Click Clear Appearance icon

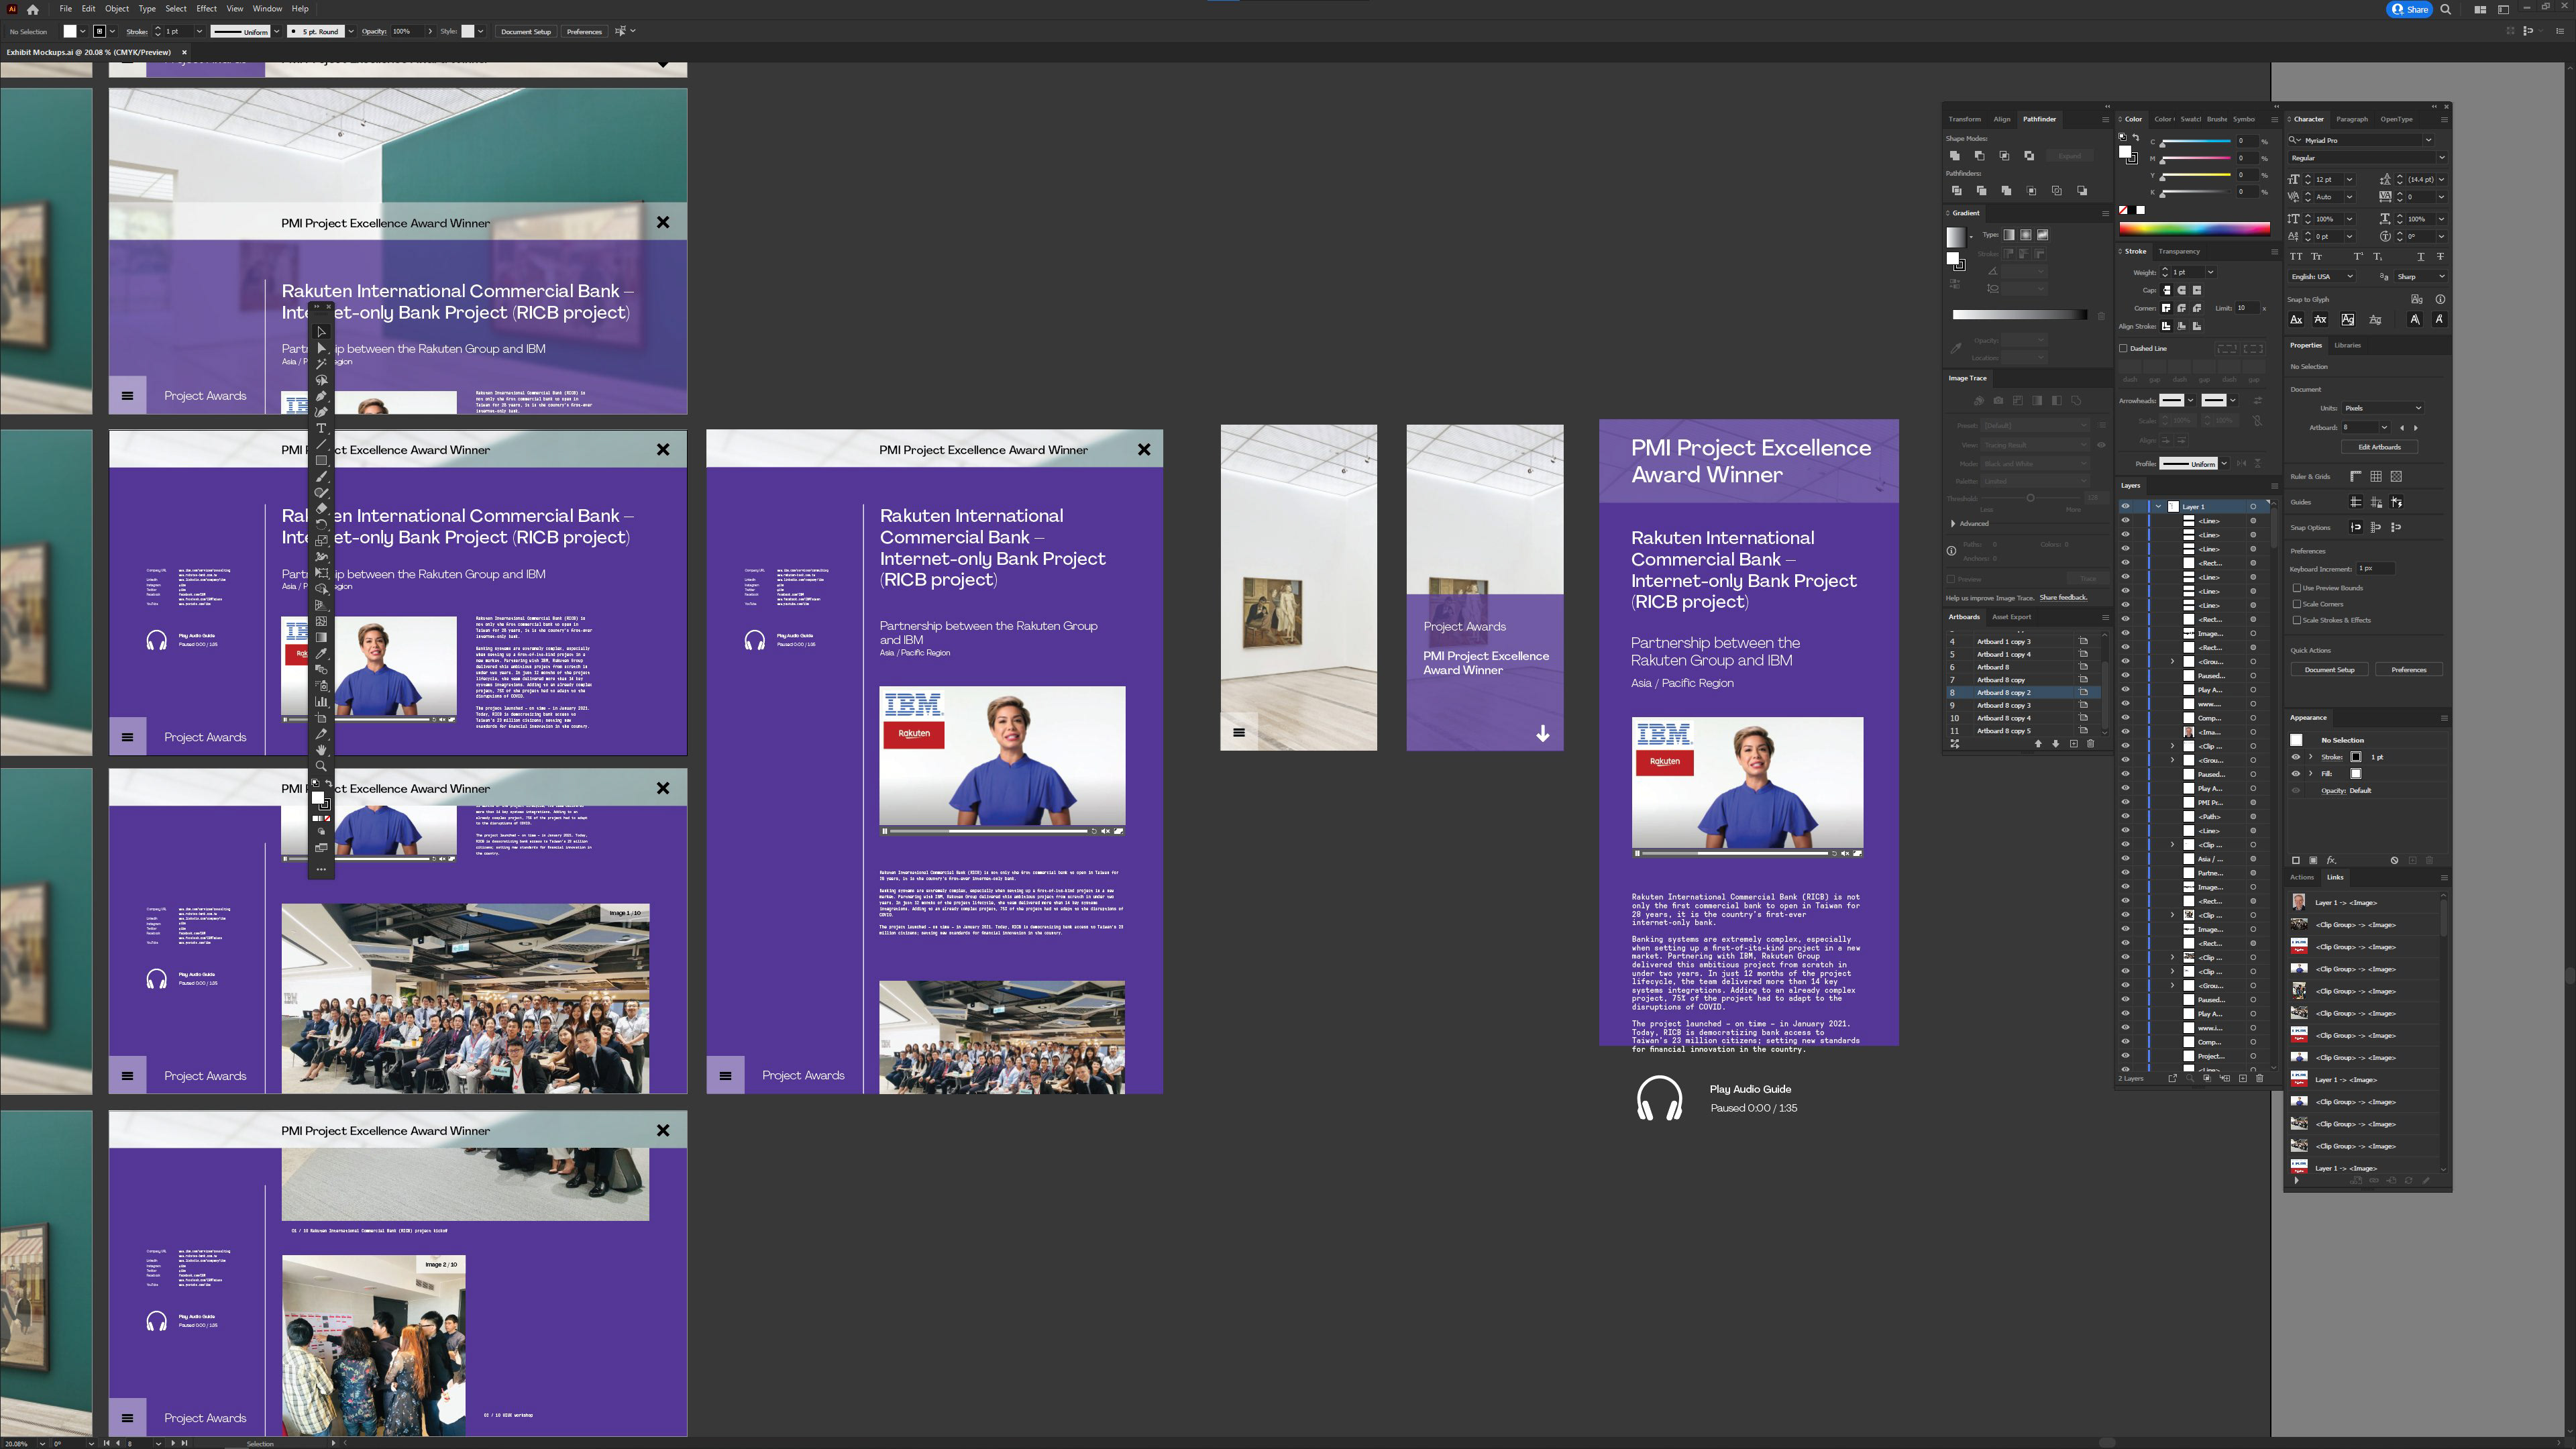(2394, 860)
